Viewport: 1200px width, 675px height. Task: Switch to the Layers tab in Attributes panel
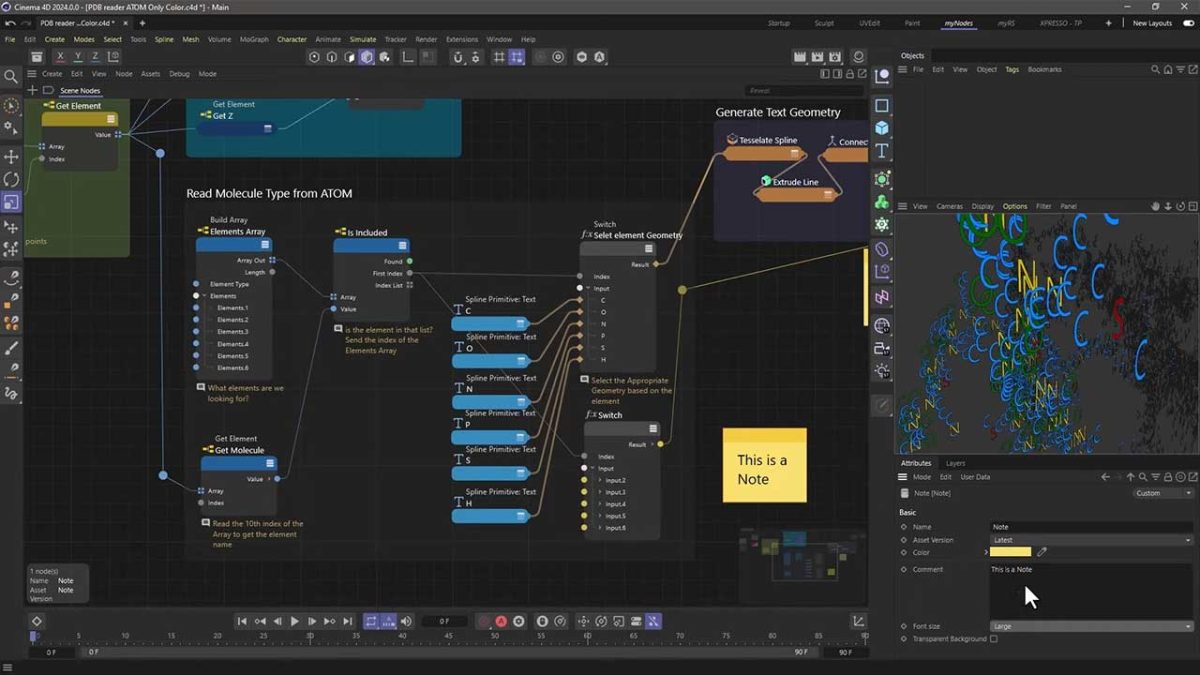click(955, 463)
